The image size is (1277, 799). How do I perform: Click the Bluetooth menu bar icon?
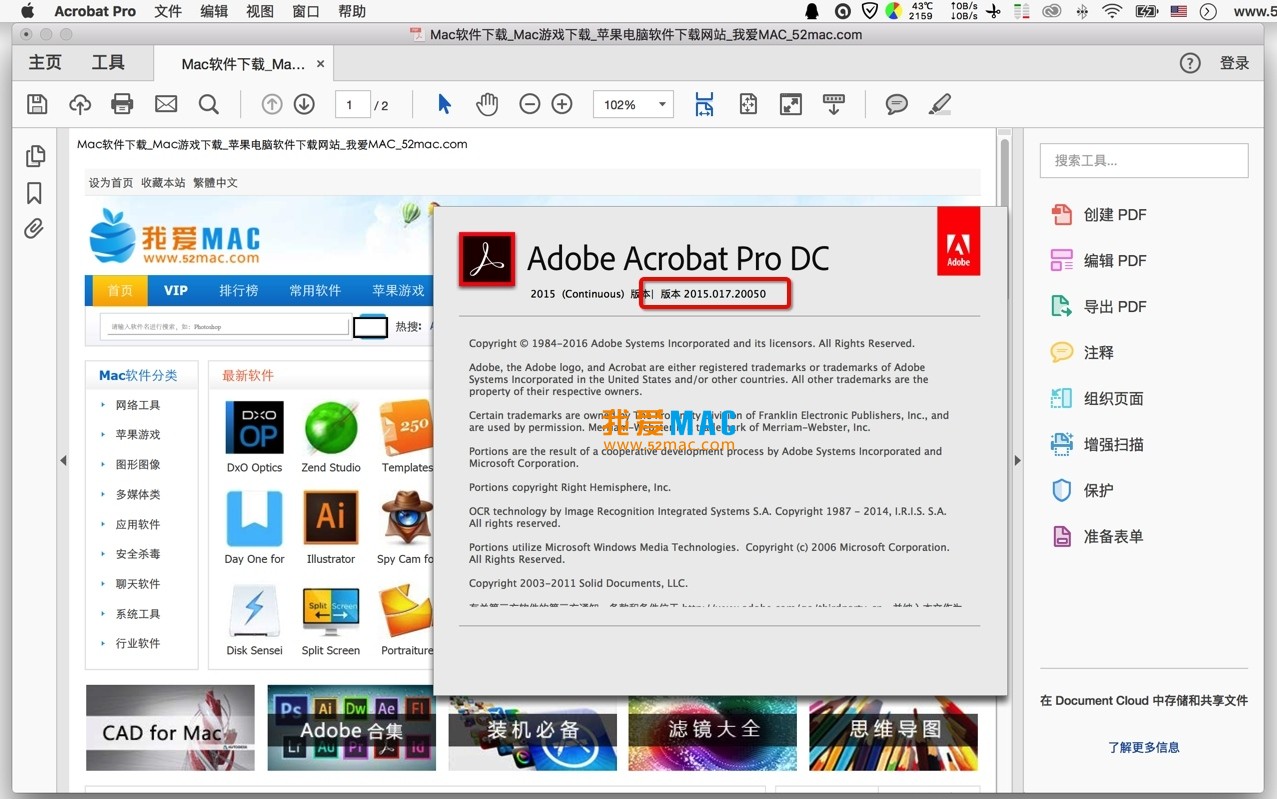point(1082,11)
